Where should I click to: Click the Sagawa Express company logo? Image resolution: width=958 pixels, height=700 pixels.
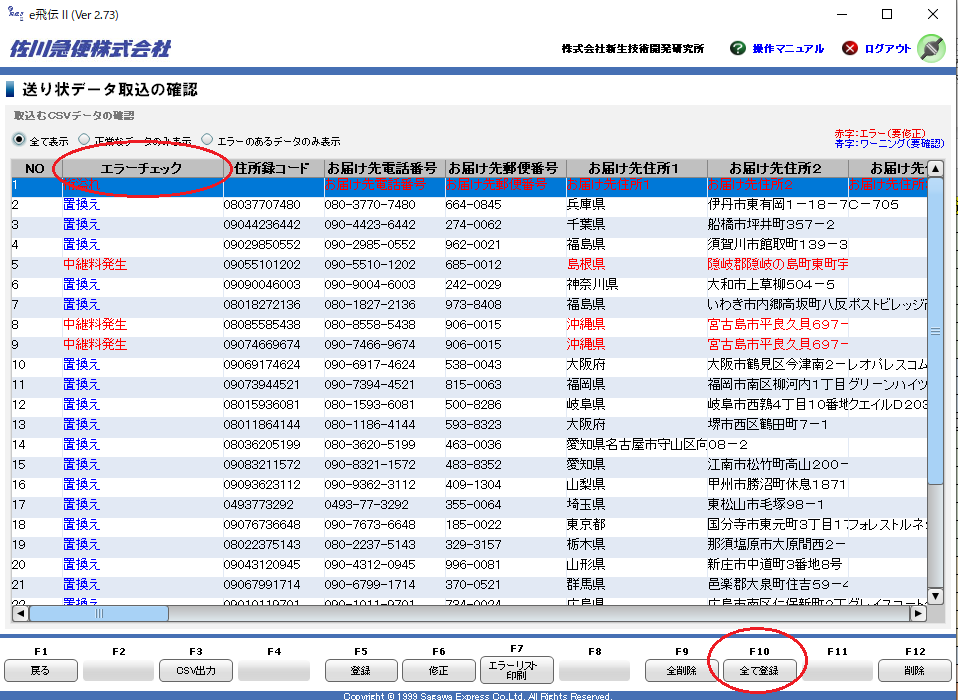click(x=90, y=49)
